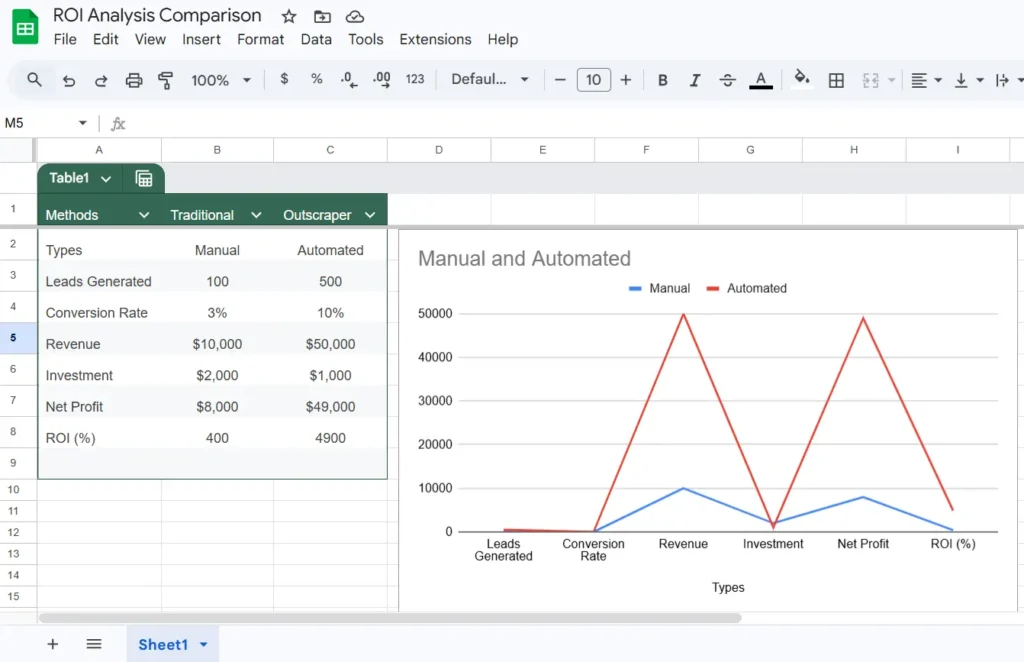Image resolution: width=1024 pixels, height=662 pixels.
Task: Print the spreadsheet
Action: click(x=133, y=80)
